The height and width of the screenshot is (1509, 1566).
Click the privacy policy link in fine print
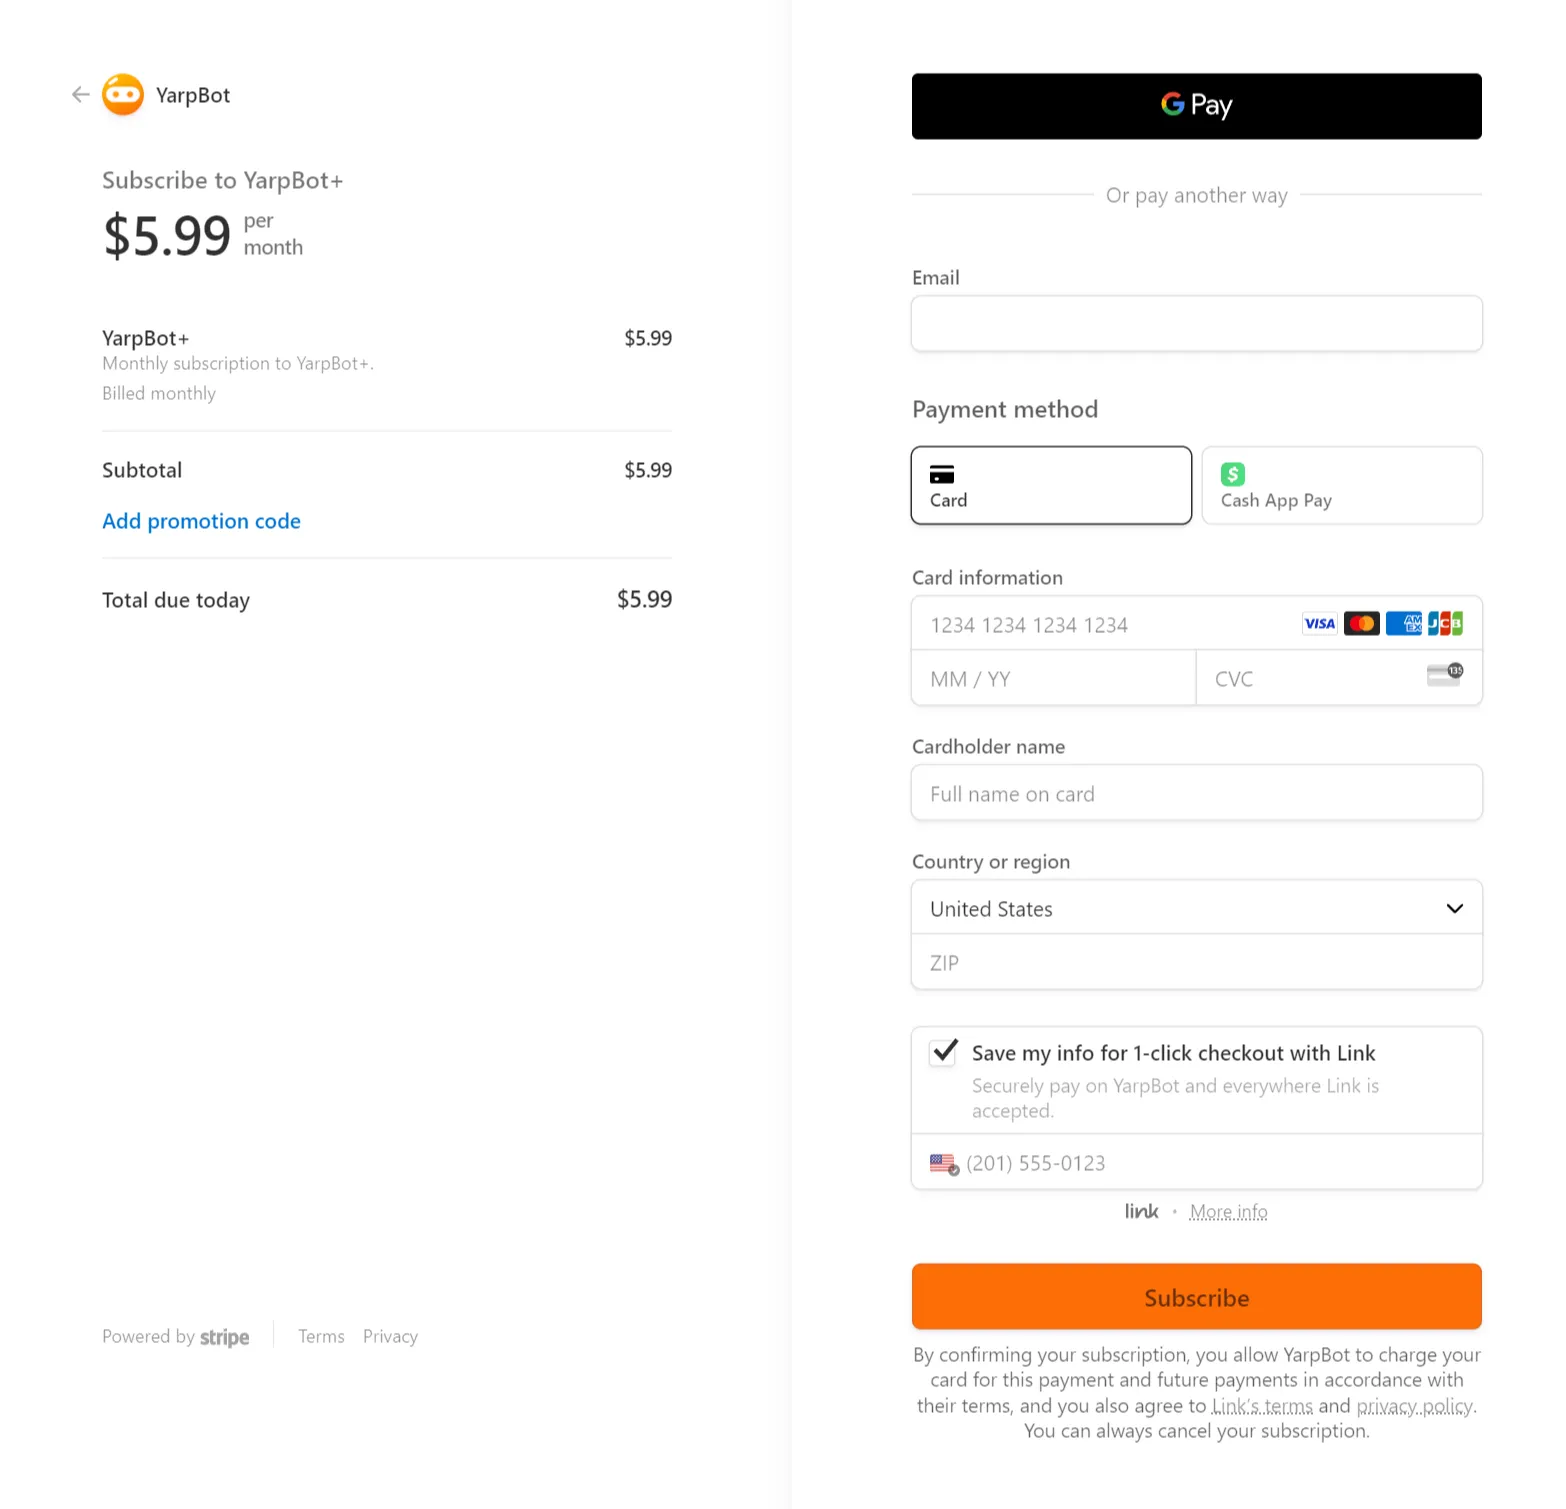(1413, 1405)
